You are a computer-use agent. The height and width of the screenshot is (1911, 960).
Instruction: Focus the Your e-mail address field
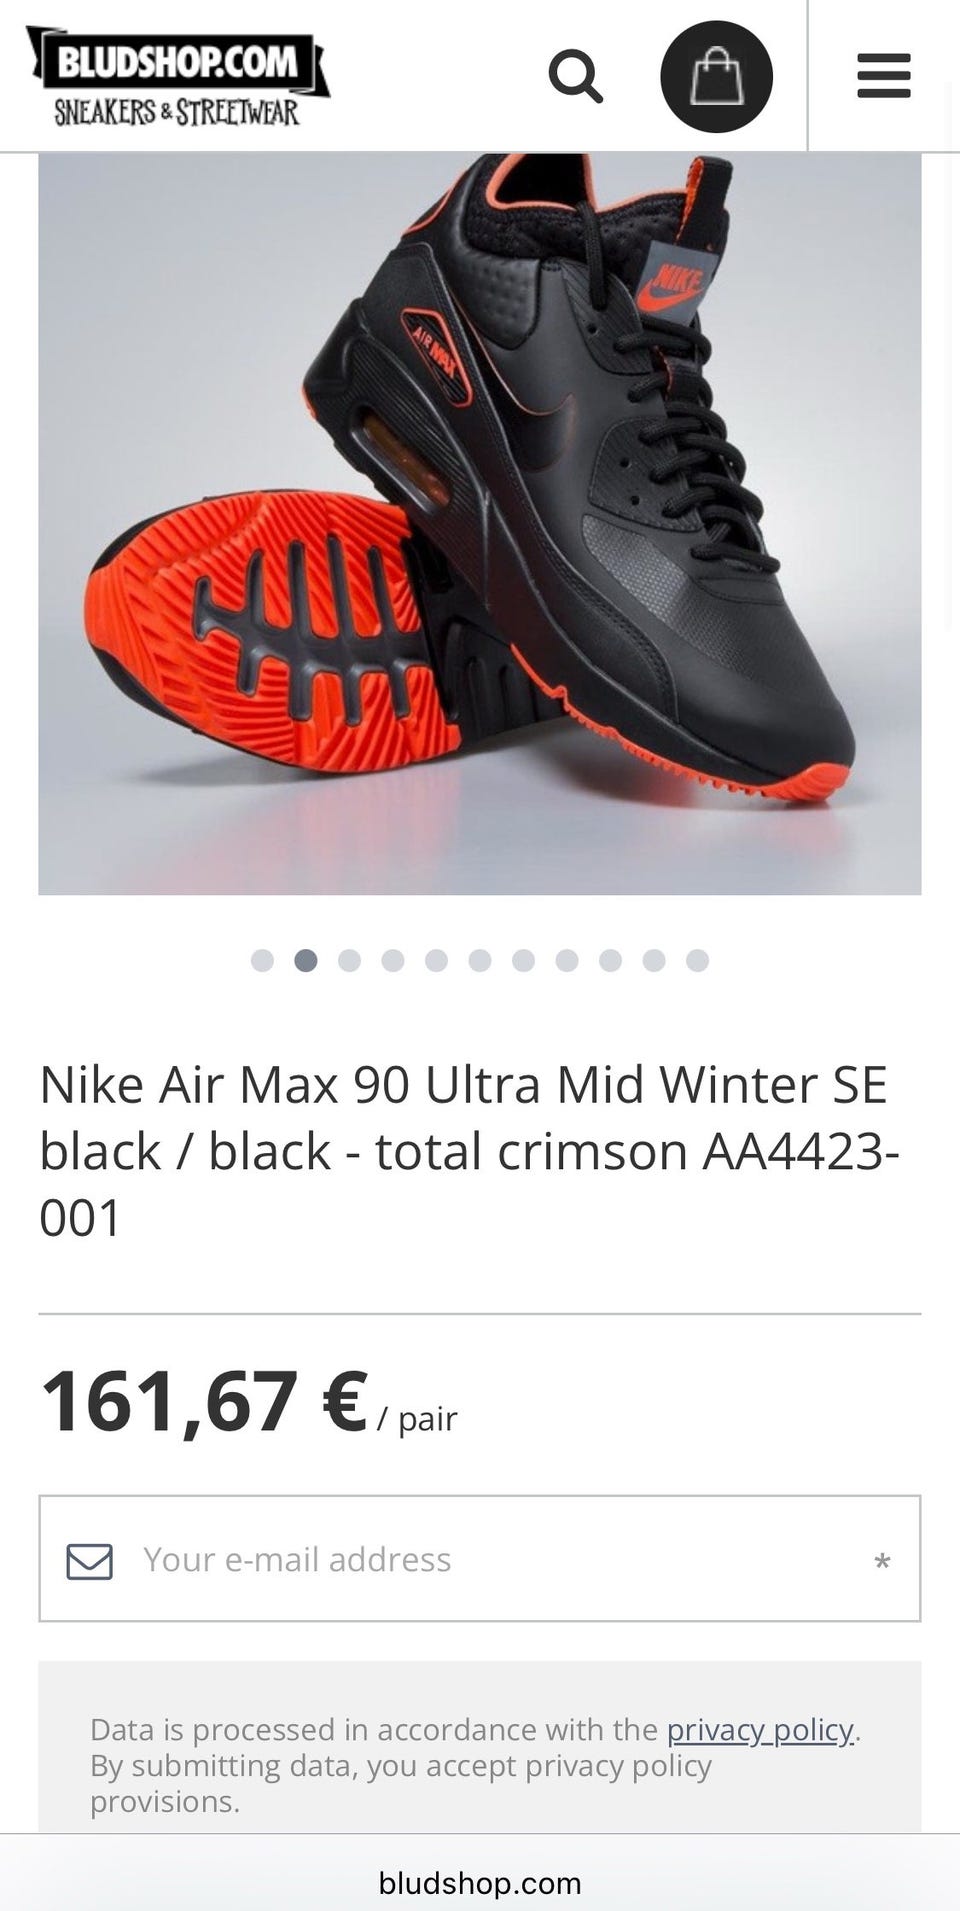coord(480,1559)
